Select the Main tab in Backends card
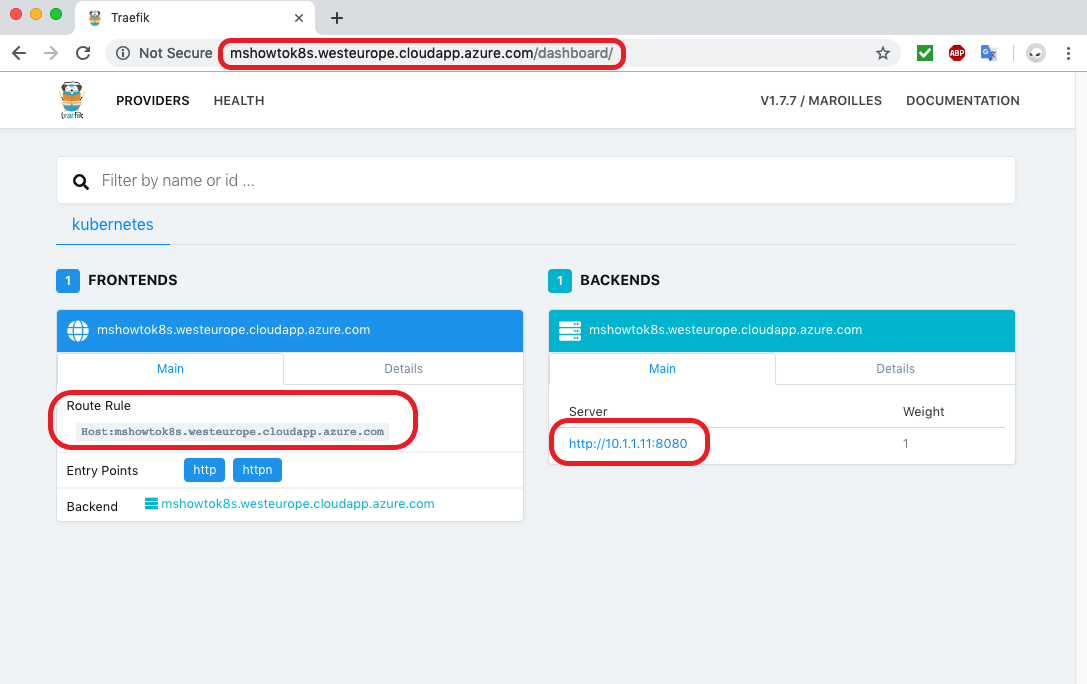1087x684 pixels. (x=662, y=369)
